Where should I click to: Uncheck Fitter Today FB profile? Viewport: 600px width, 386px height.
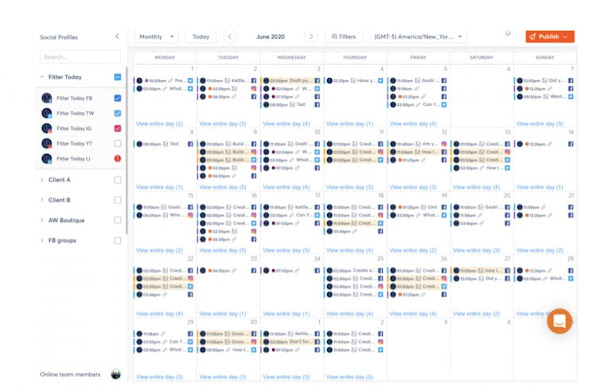pyautogui.click(x=117, y=98)
